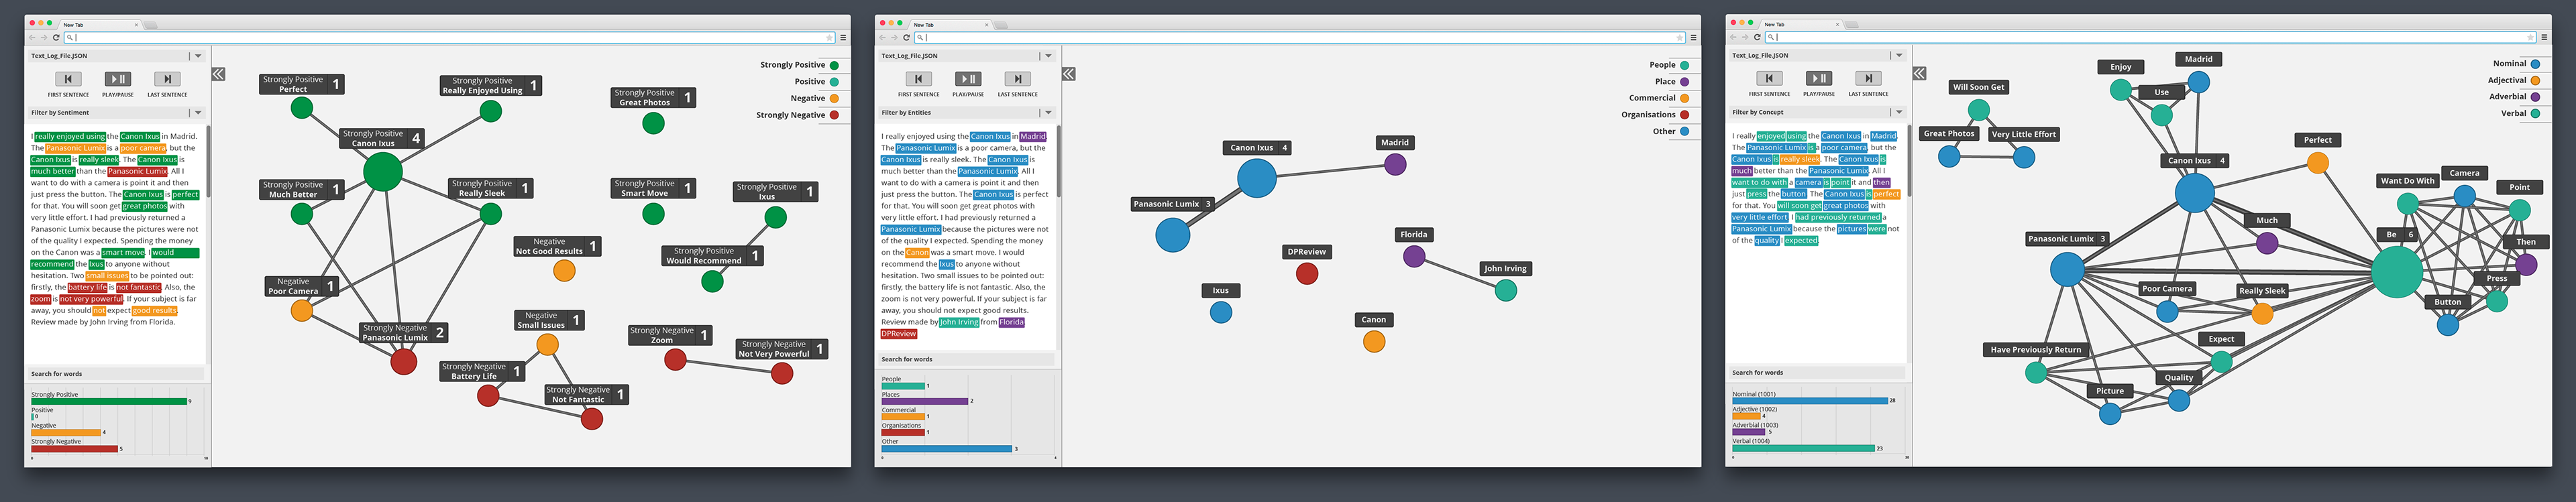Screen dimensions: 2576x502
Task: Reload the page in middle browser window
Action: (906, 37)
